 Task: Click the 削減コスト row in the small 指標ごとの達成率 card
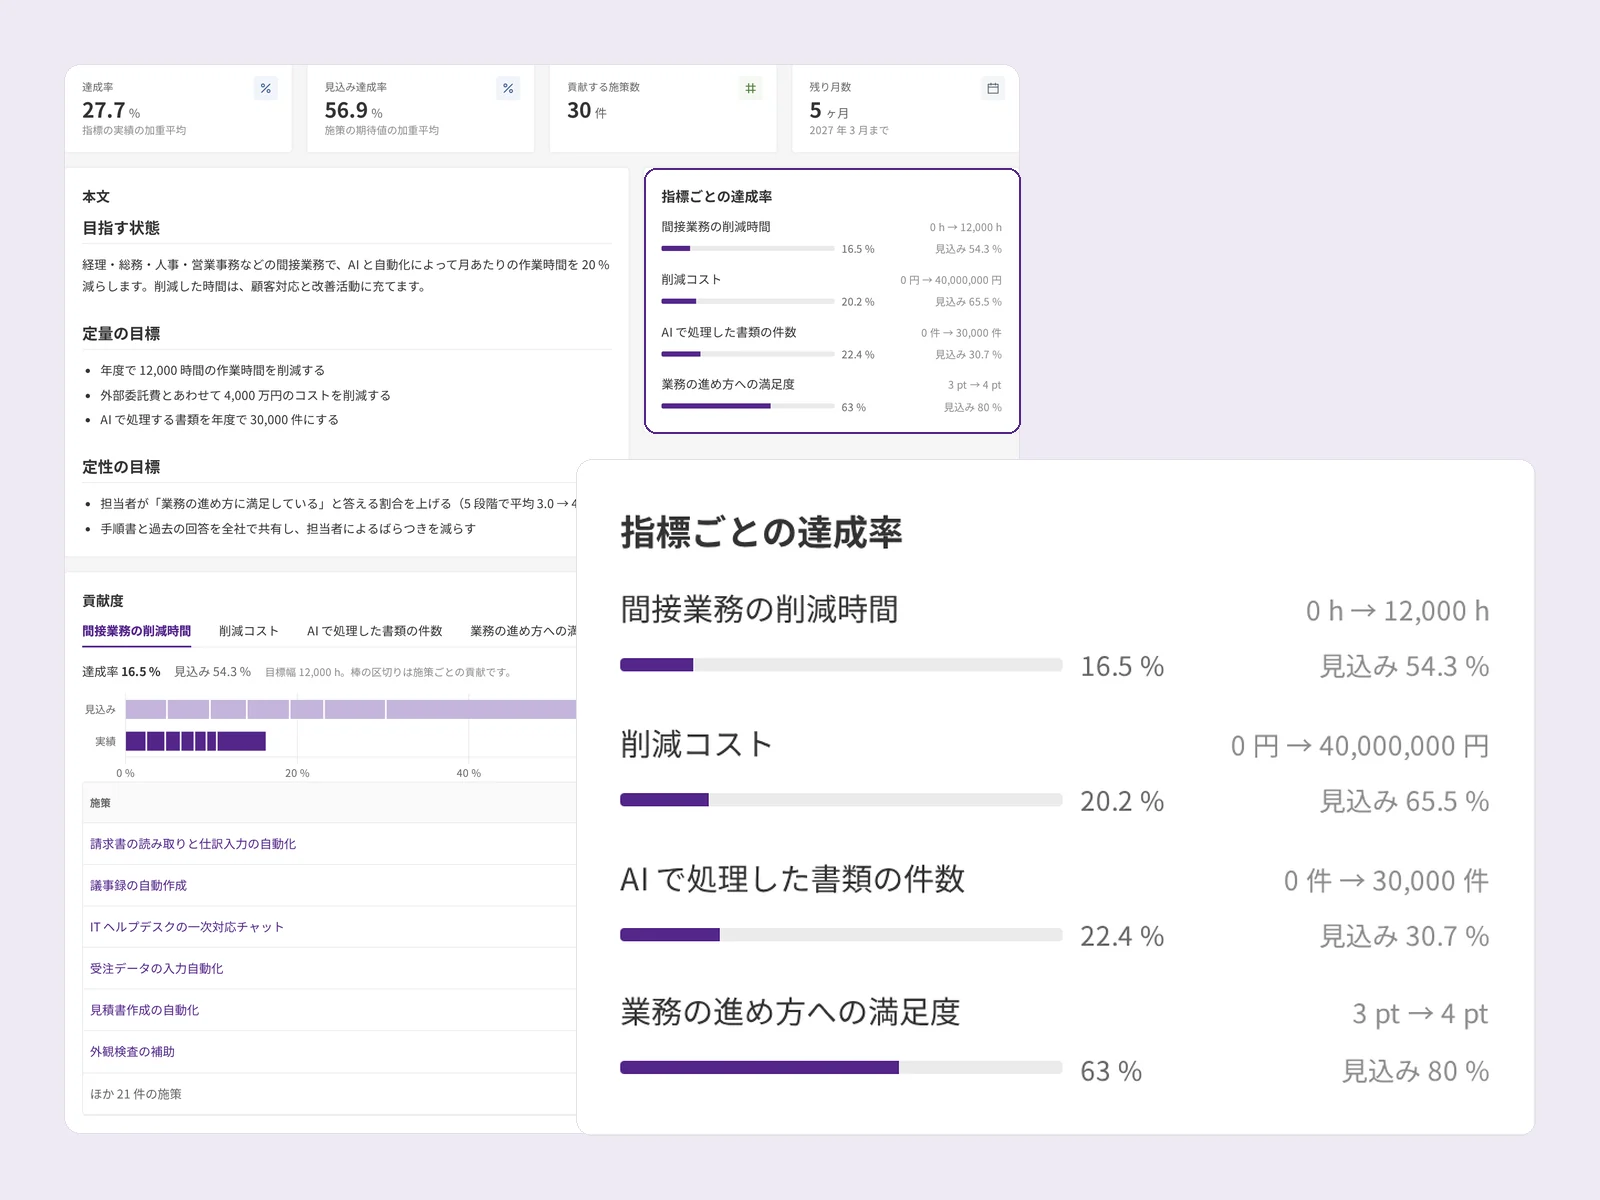point(831,290)
